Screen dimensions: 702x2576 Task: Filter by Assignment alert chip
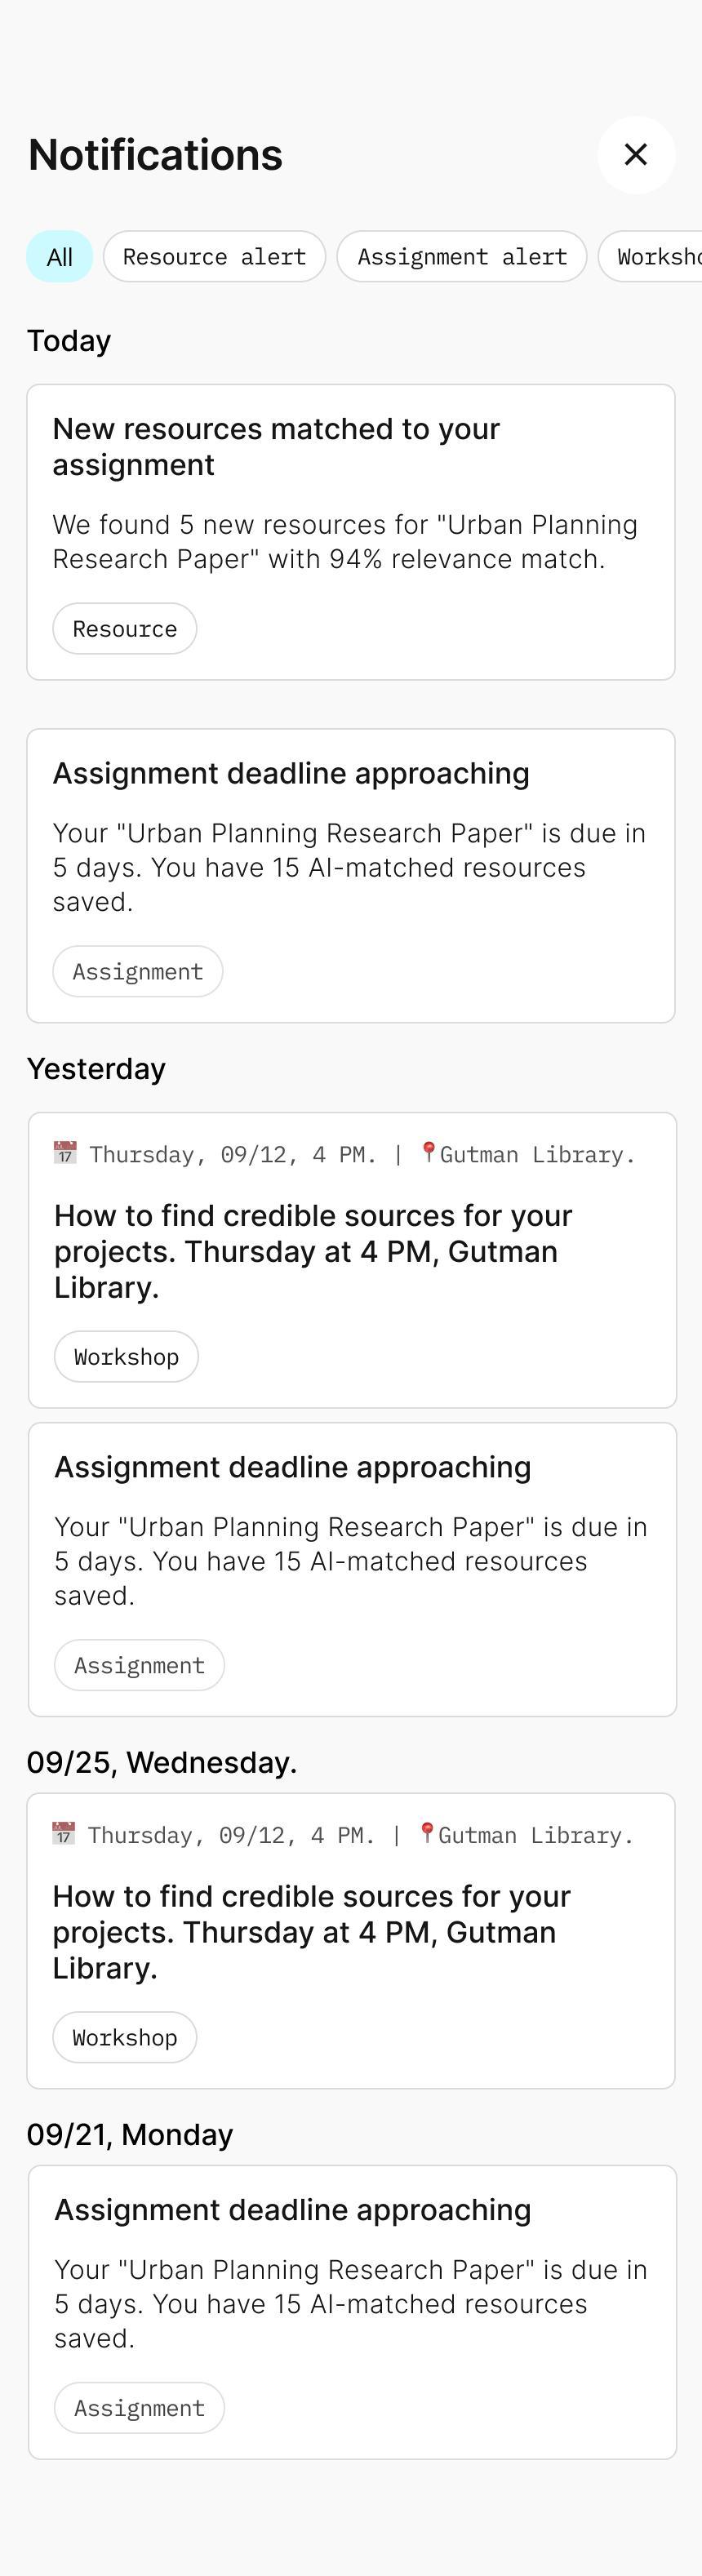click(x=462, y=257)
